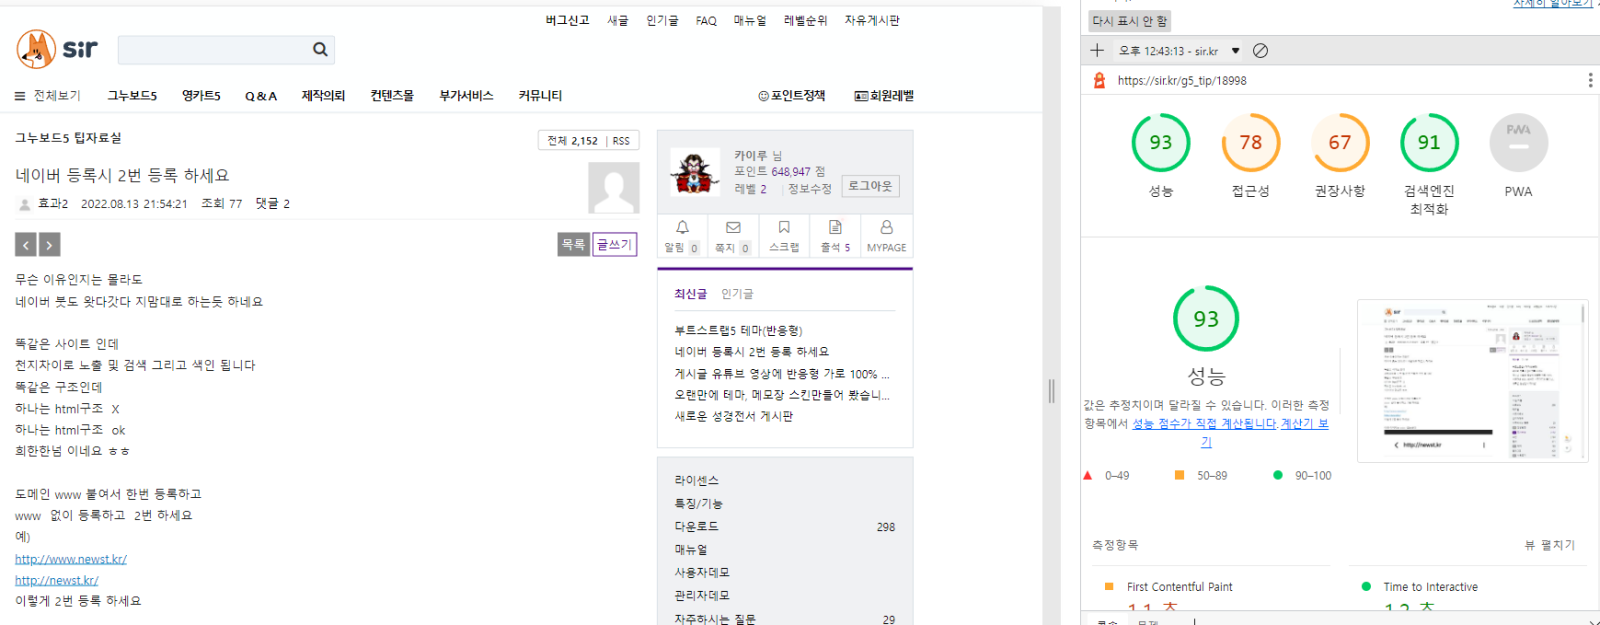The image size is (1600, 625).
Task: Click the plus icon for new Lighthouse report
Action: pos(1097,51)
